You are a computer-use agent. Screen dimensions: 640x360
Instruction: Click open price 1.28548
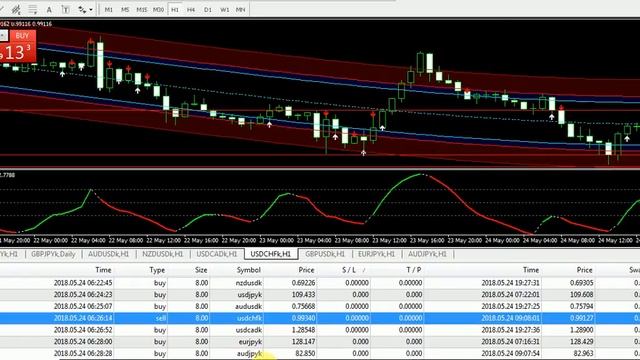(x=303, y=330)
